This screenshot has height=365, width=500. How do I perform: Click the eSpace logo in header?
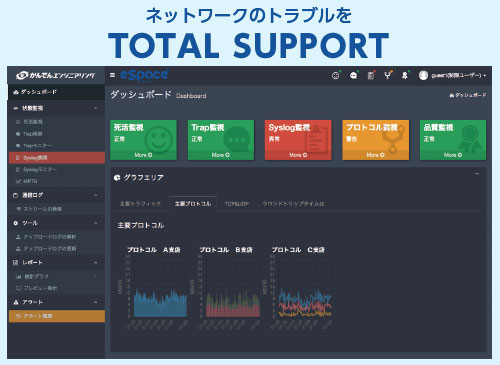pos(144,75)
